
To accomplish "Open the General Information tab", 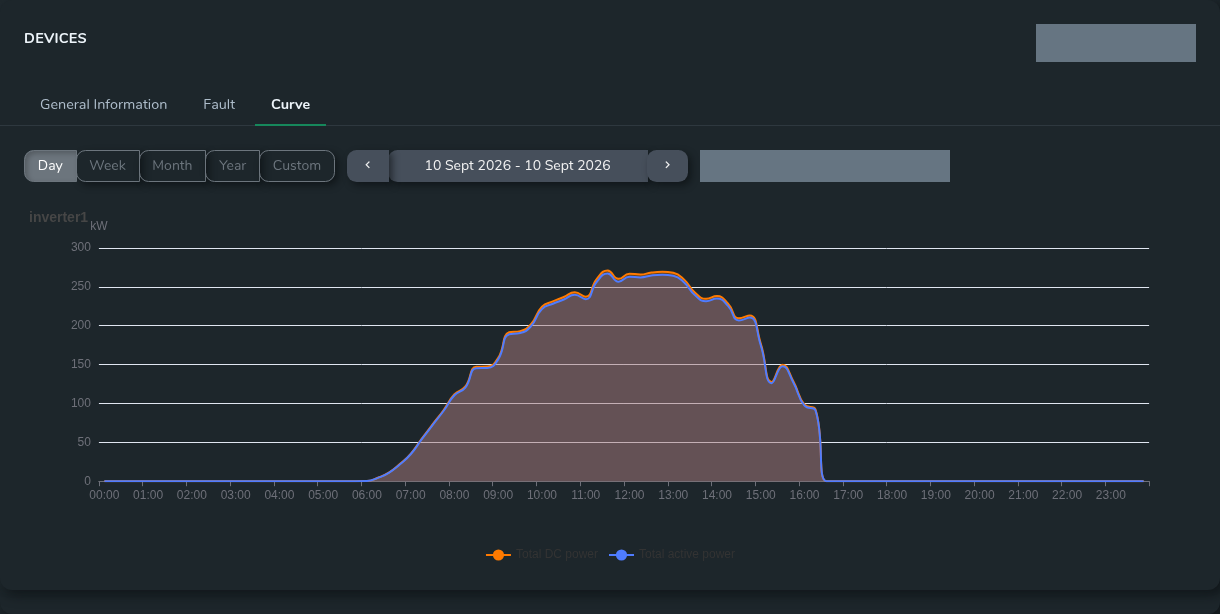I will coord(104,104).
